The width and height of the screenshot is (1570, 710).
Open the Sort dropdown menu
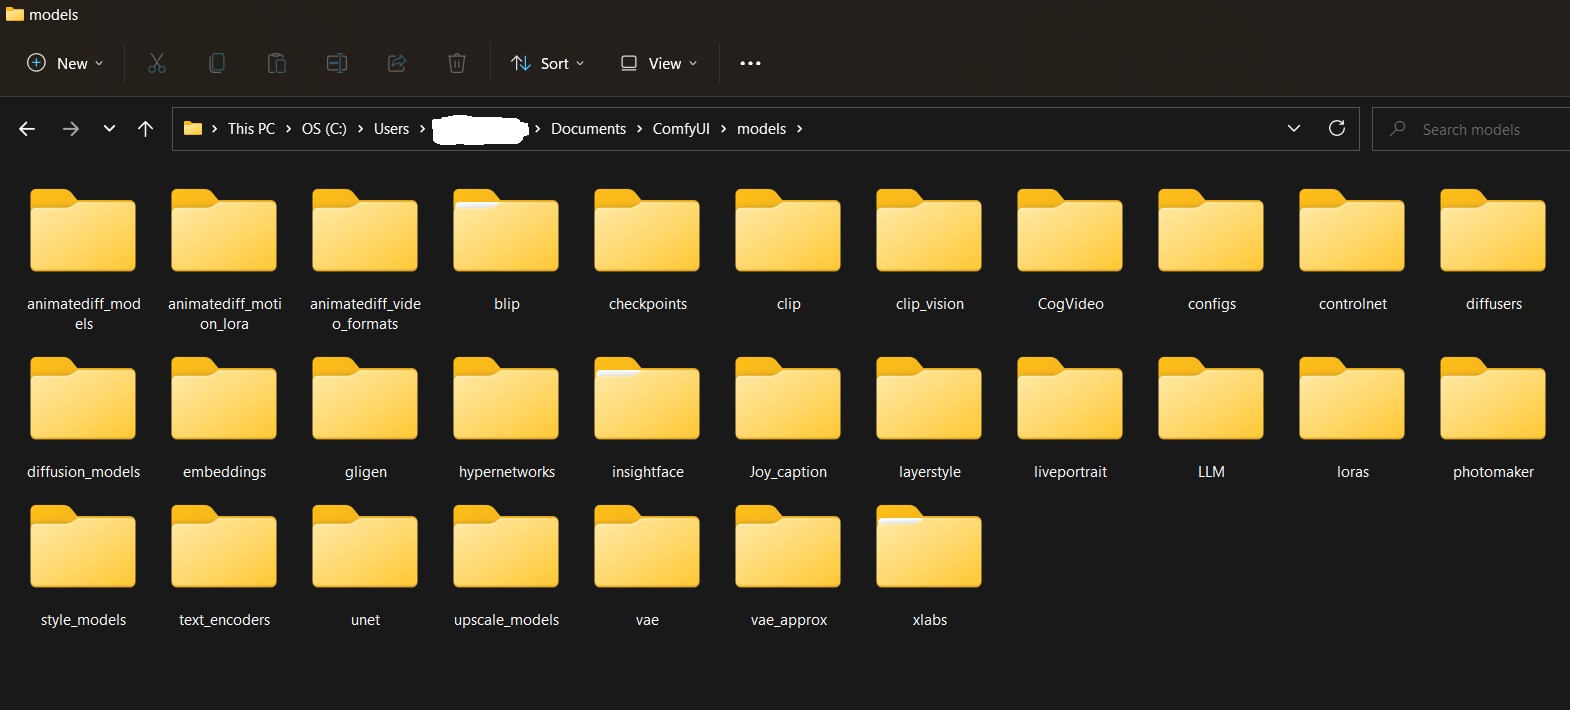548,63
